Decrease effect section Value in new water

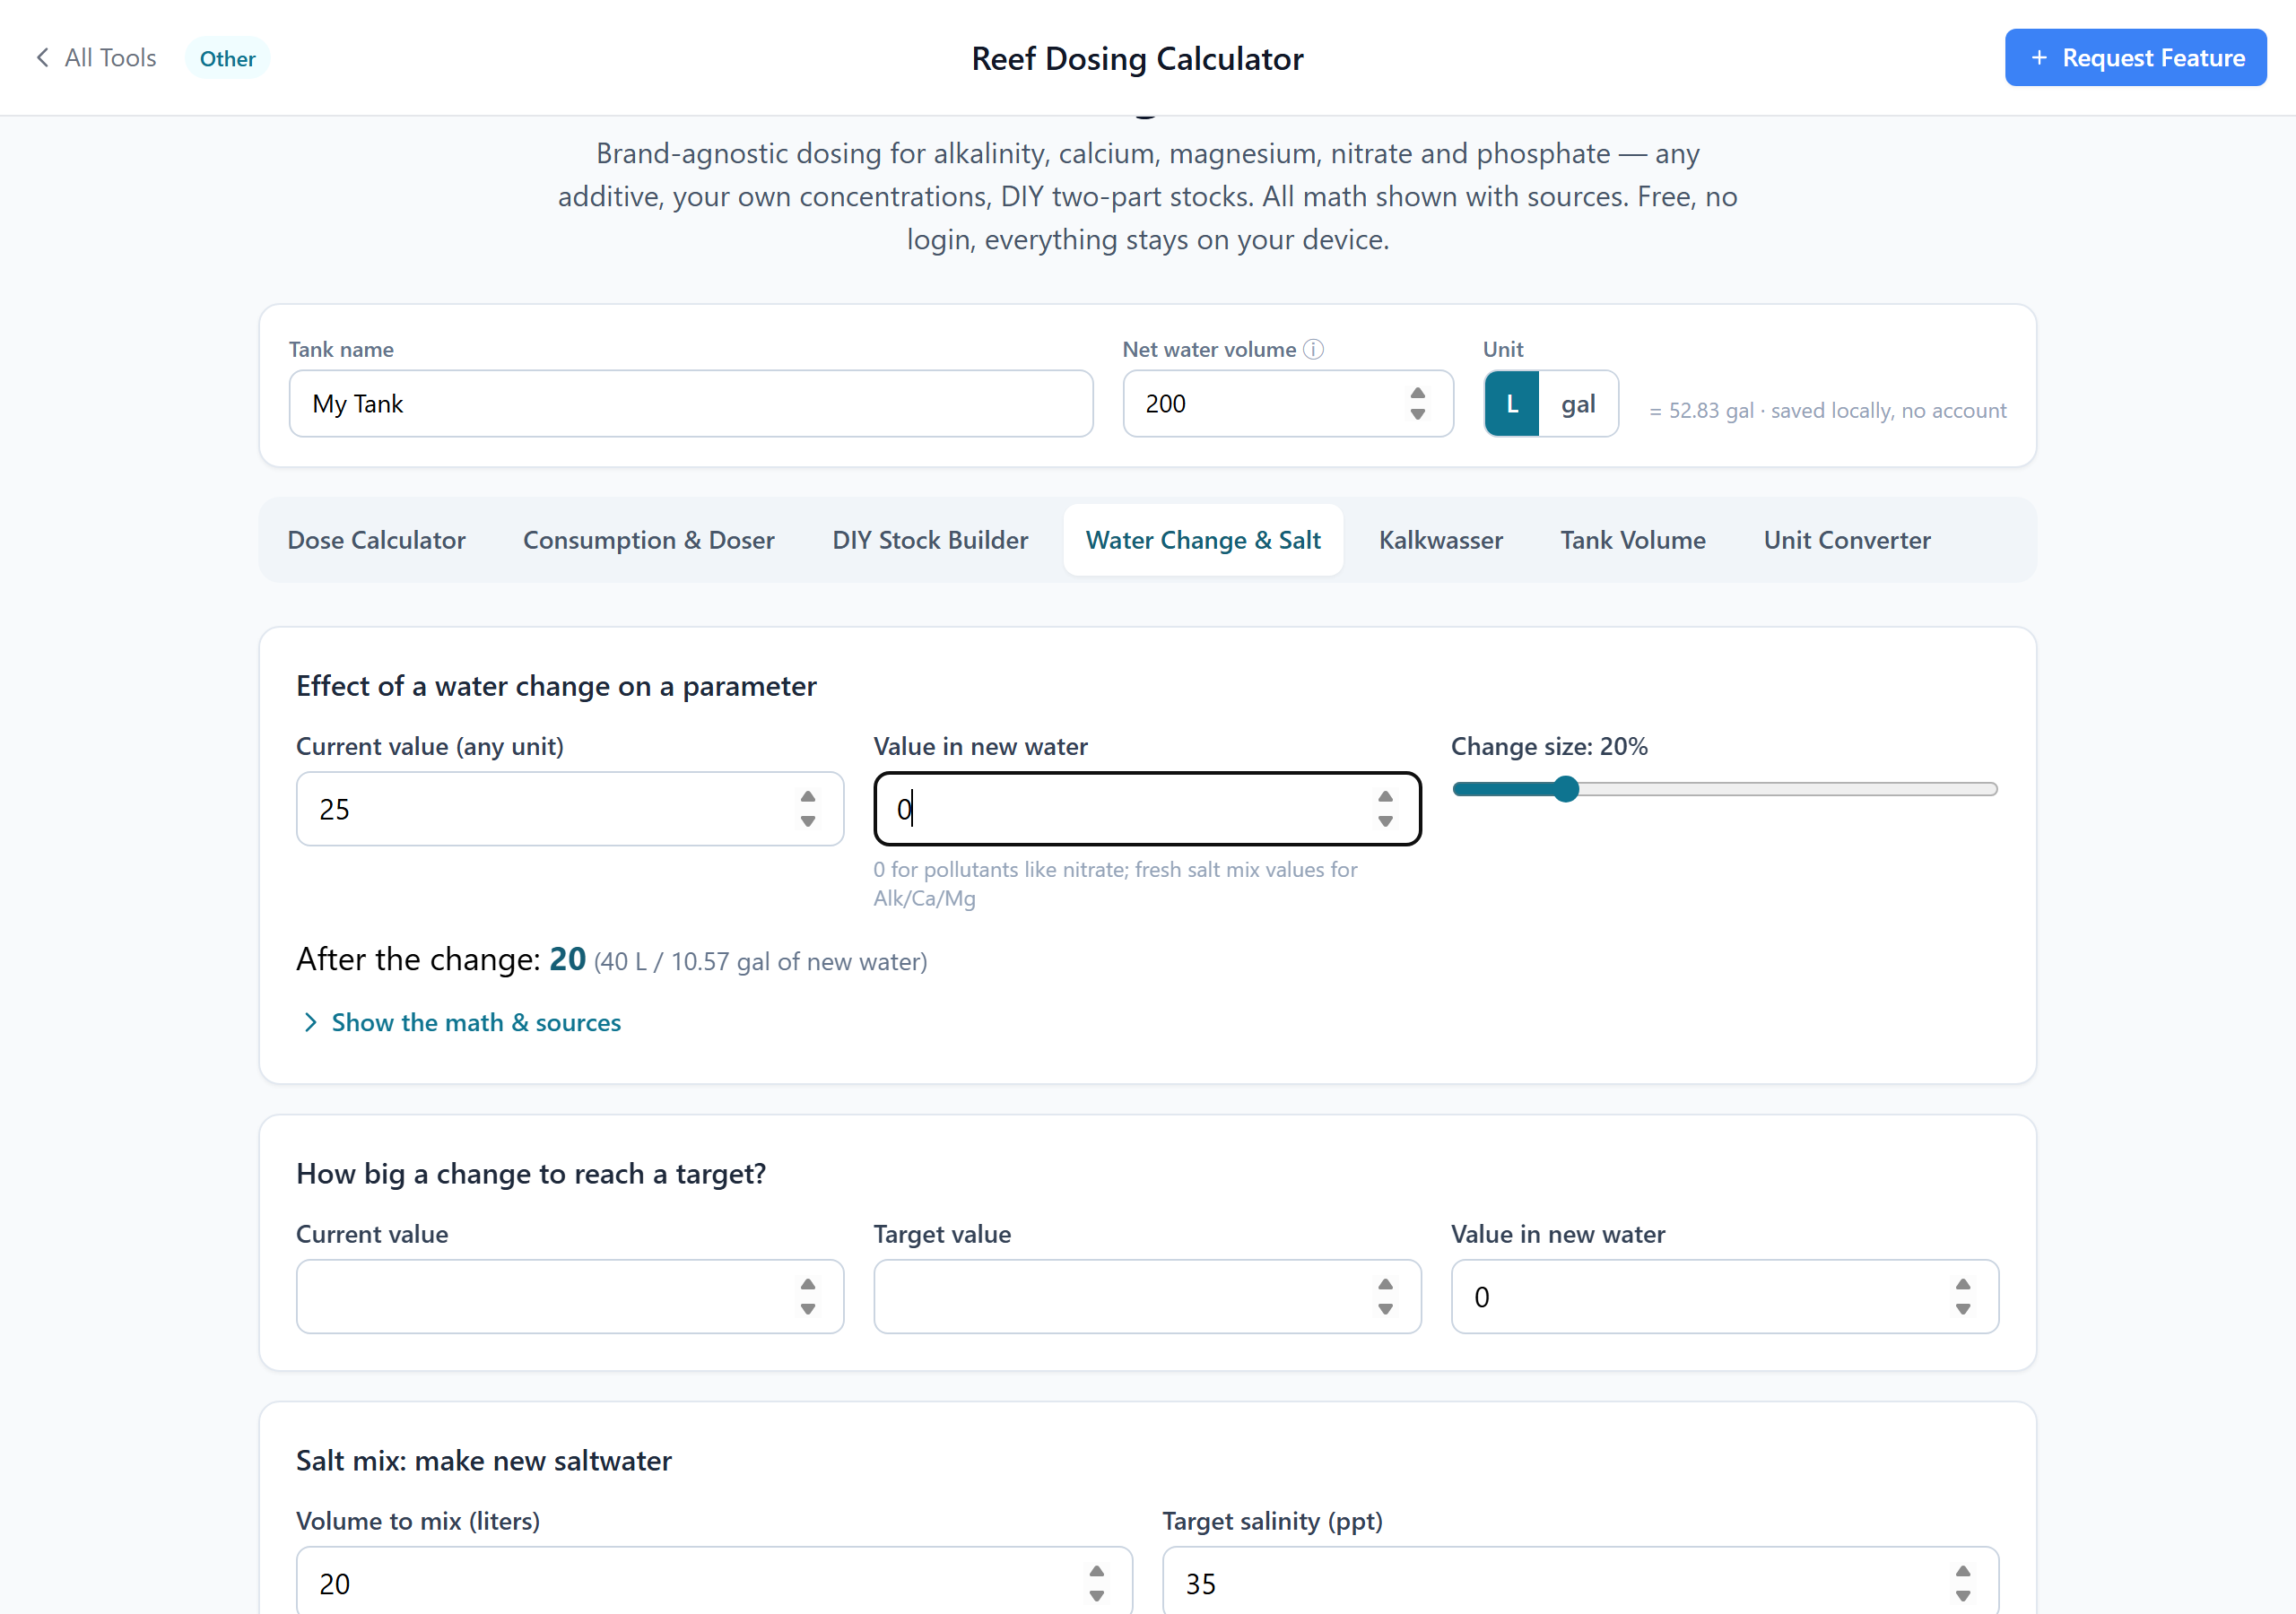1385,821
